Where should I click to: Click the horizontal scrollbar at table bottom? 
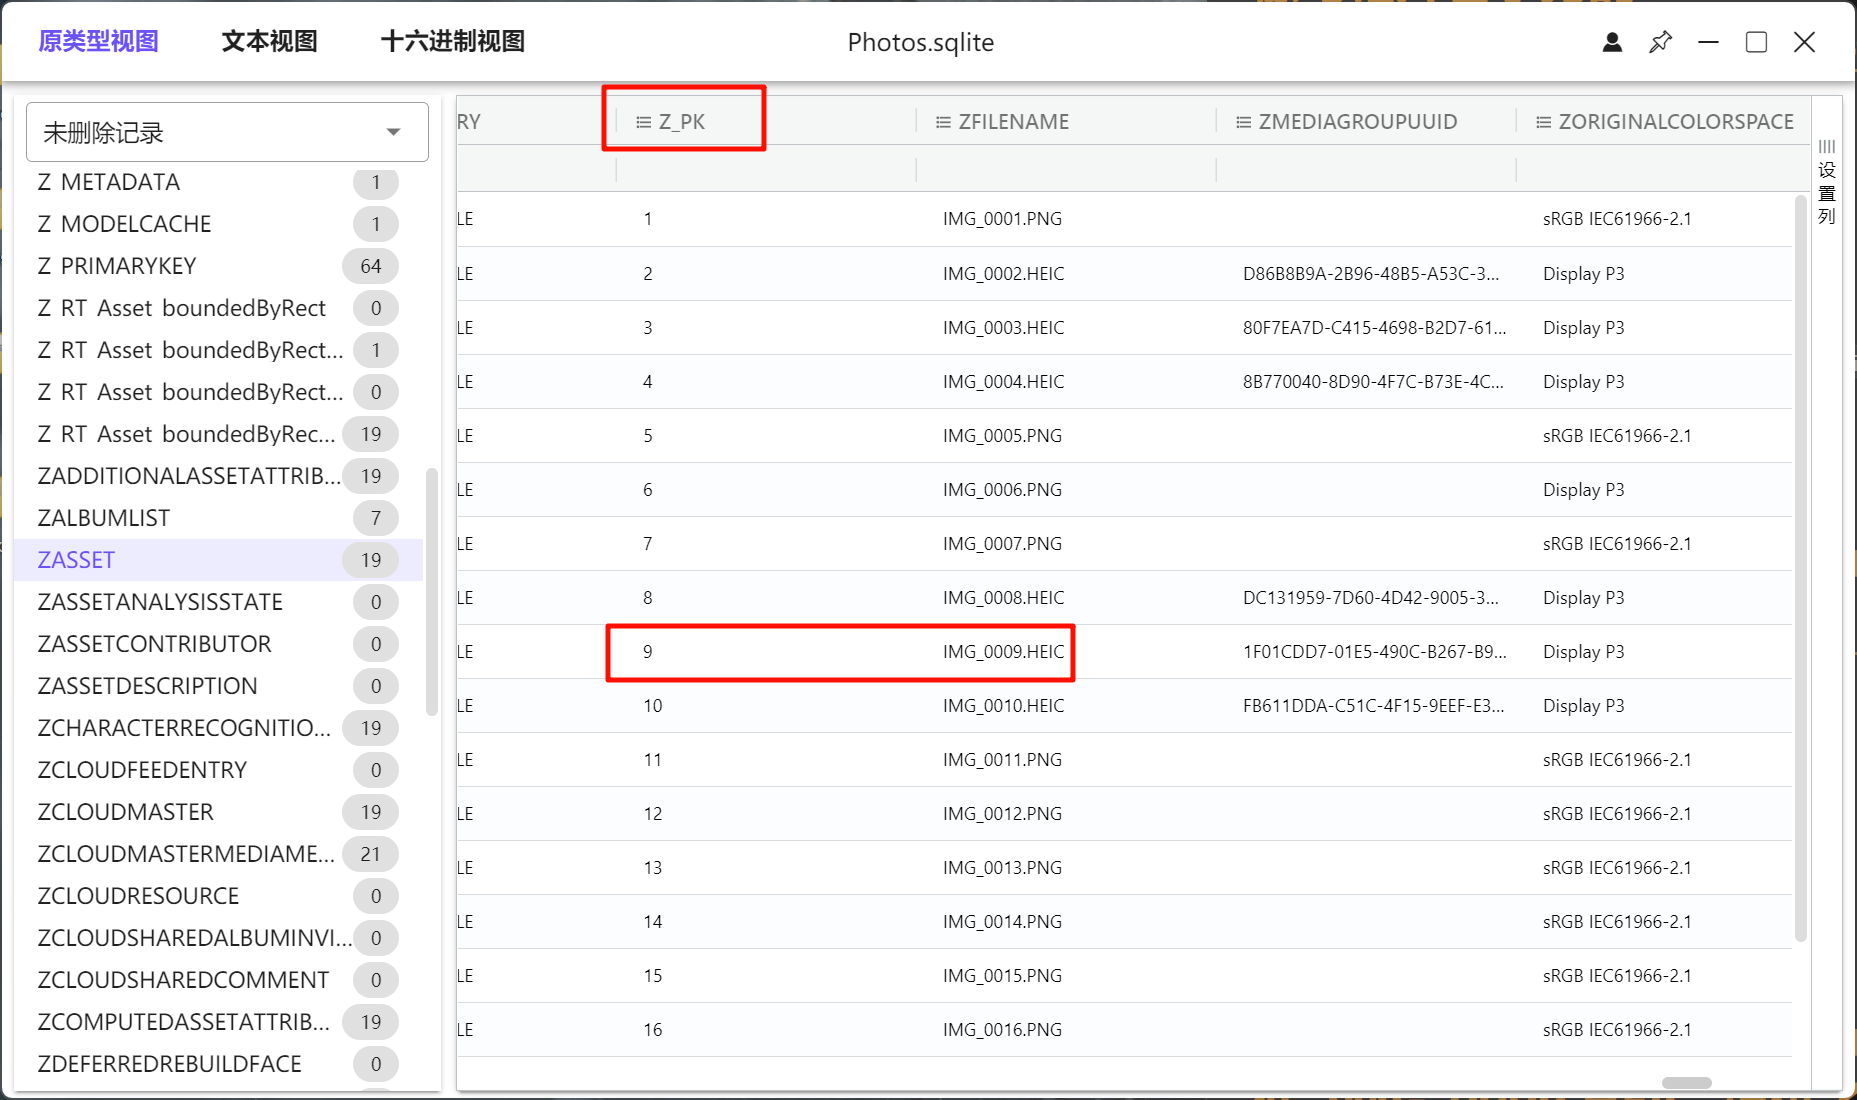point(1686,1083)
